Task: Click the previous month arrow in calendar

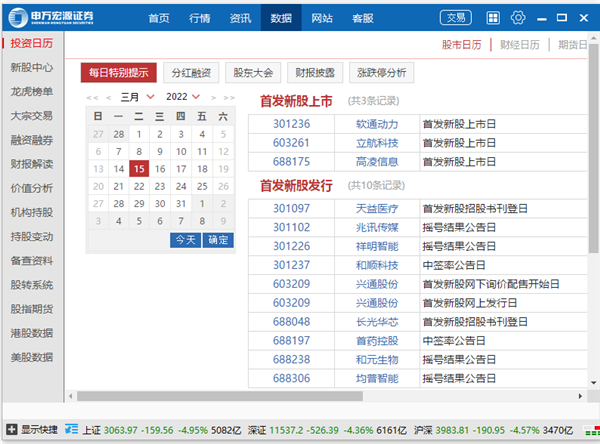Action: (x=107, y=97)
